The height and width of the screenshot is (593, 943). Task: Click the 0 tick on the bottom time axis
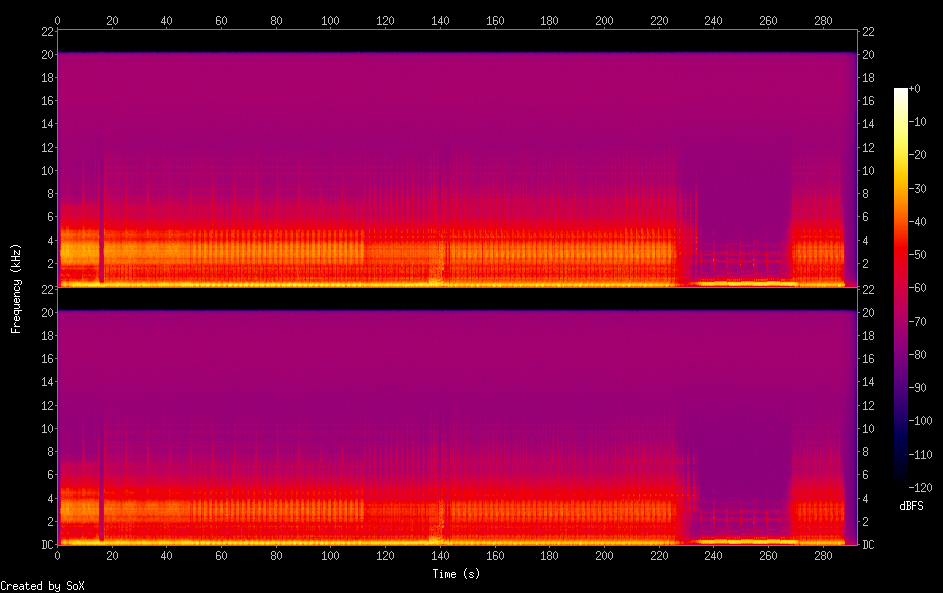click(x=58, y=555)
